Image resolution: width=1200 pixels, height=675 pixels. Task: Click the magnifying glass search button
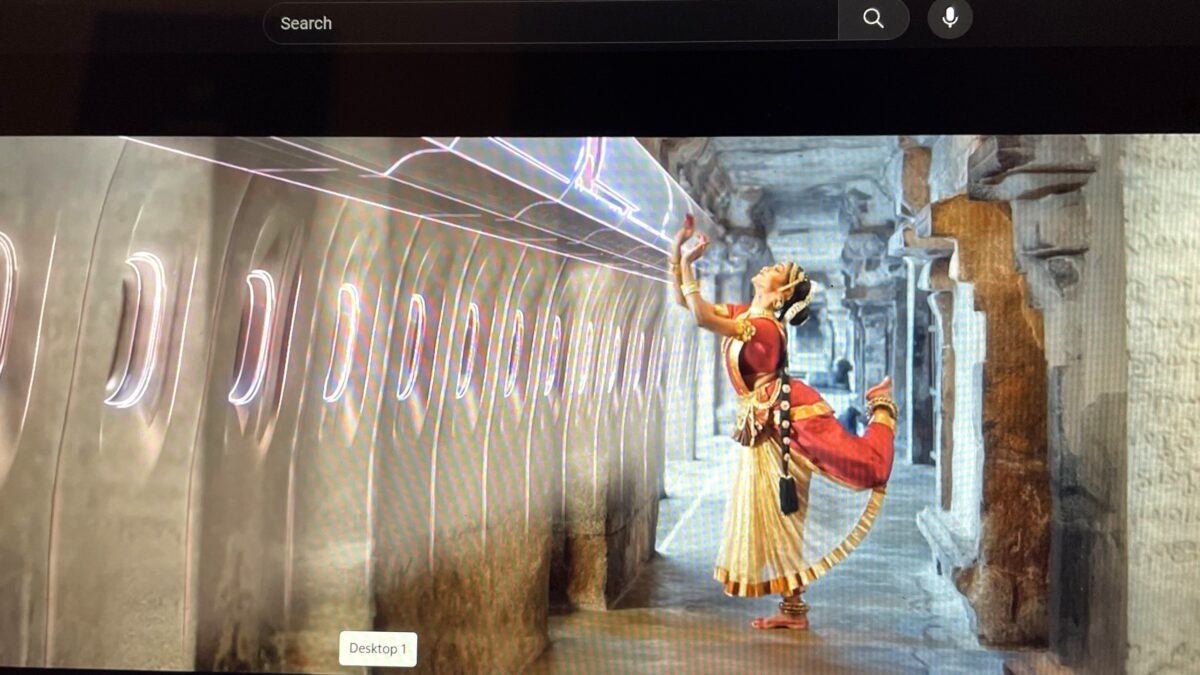pyautogui.click(x=874, y=20)
